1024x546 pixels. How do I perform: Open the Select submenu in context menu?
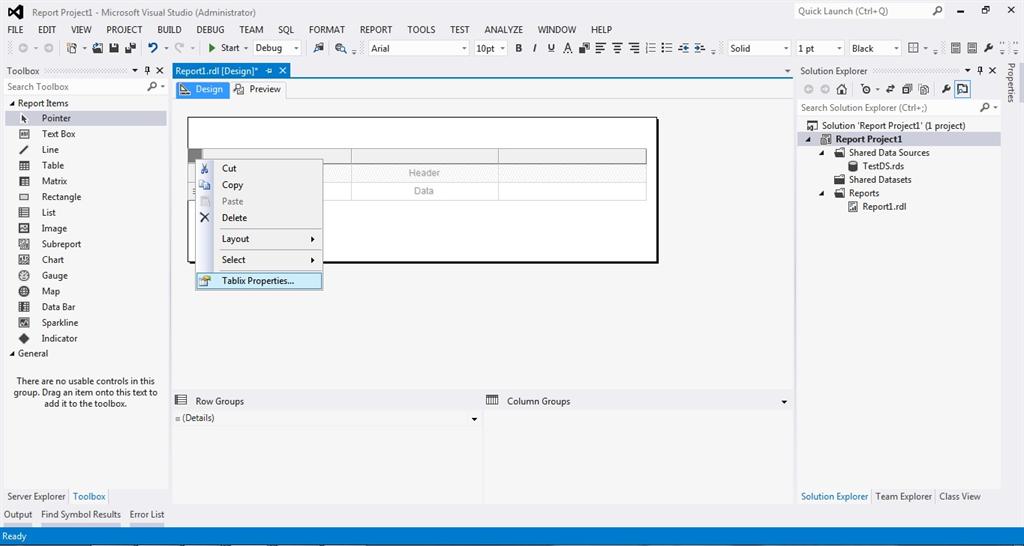pos(259,260)
